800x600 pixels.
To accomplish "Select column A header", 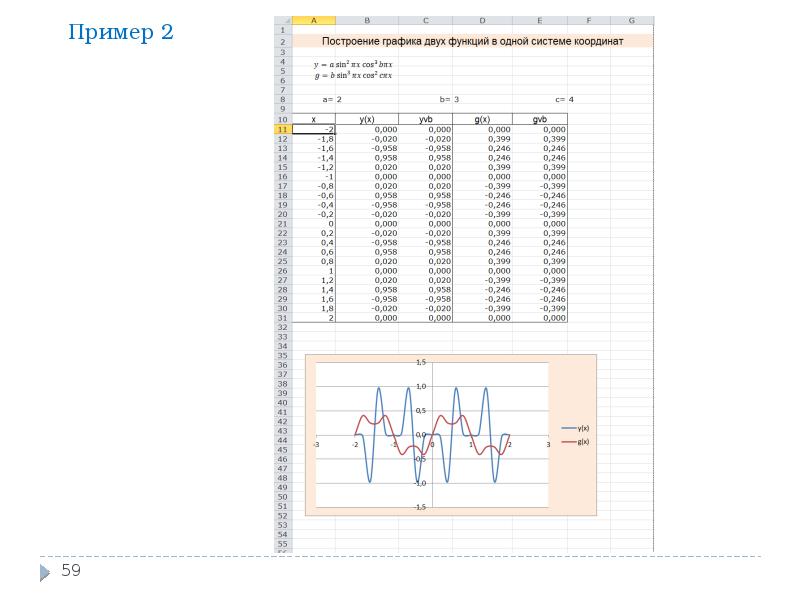I will pos(313,20).
